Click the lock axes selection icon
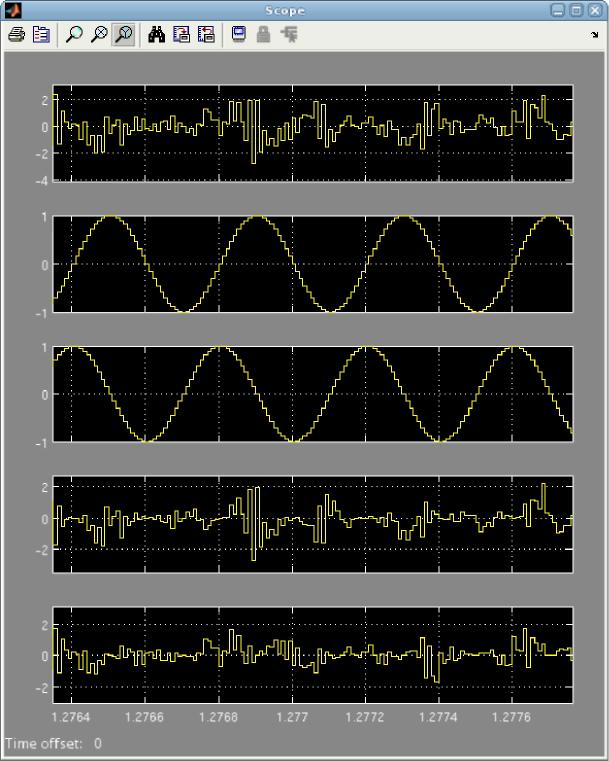The width and height of the screenshot is (609, 761). coord(263,34)
